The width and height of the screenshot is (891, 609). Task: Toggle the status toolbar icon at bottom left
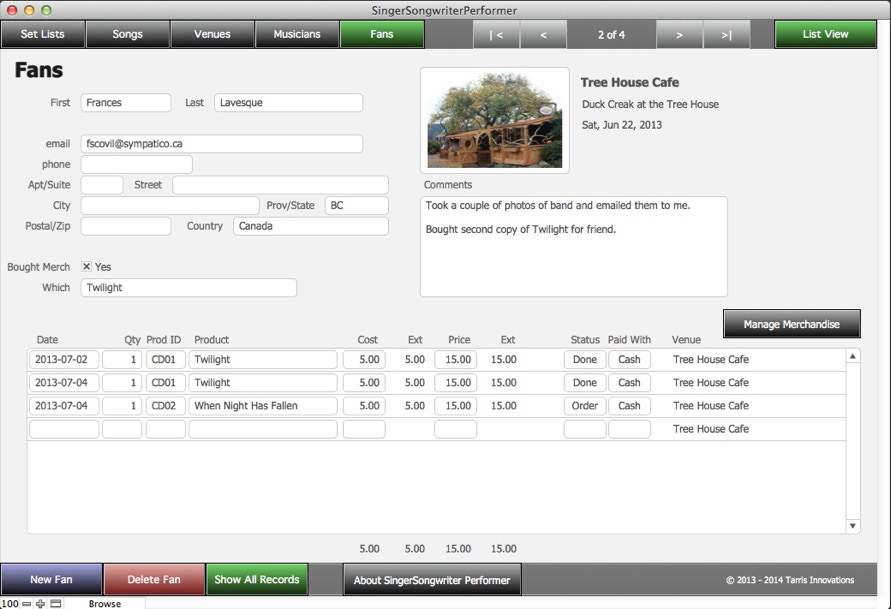tap(56, 603)
